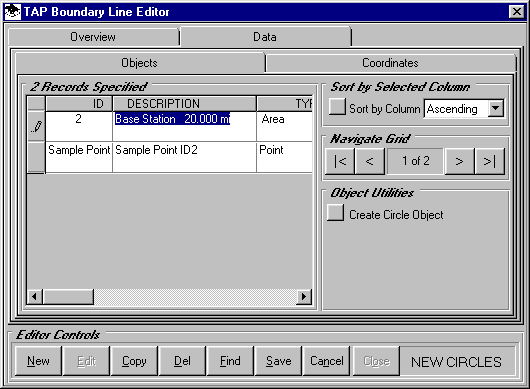This screenshot has width=530, height=389.
Task: Click the 'Area' type cell
Action: point(285,126)
